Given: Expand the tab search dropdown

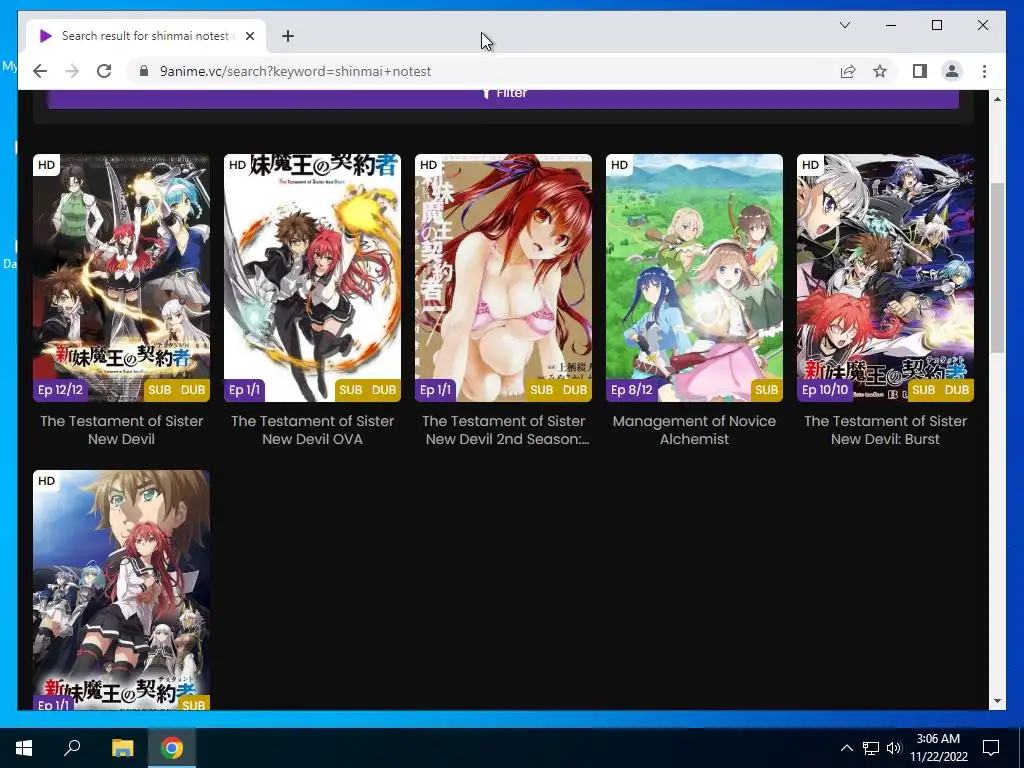Looking at the screenshot, I should pyautogui.click(x=844, y=25).
